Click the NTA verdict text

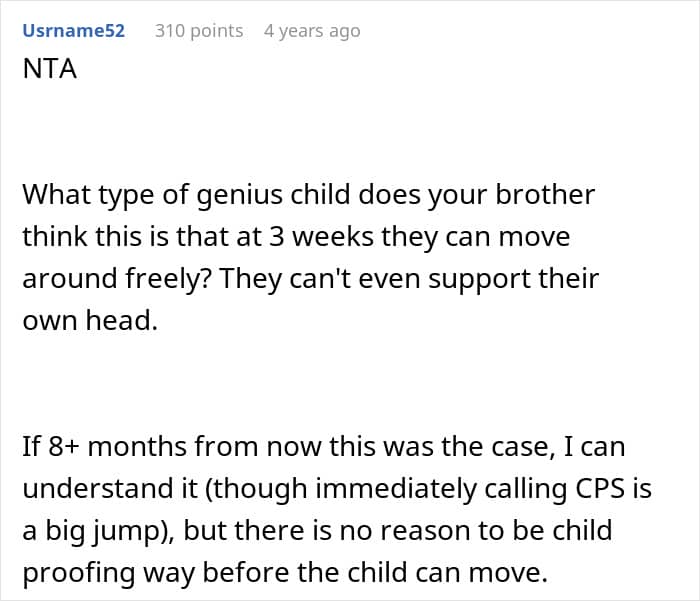coord(50,69)
